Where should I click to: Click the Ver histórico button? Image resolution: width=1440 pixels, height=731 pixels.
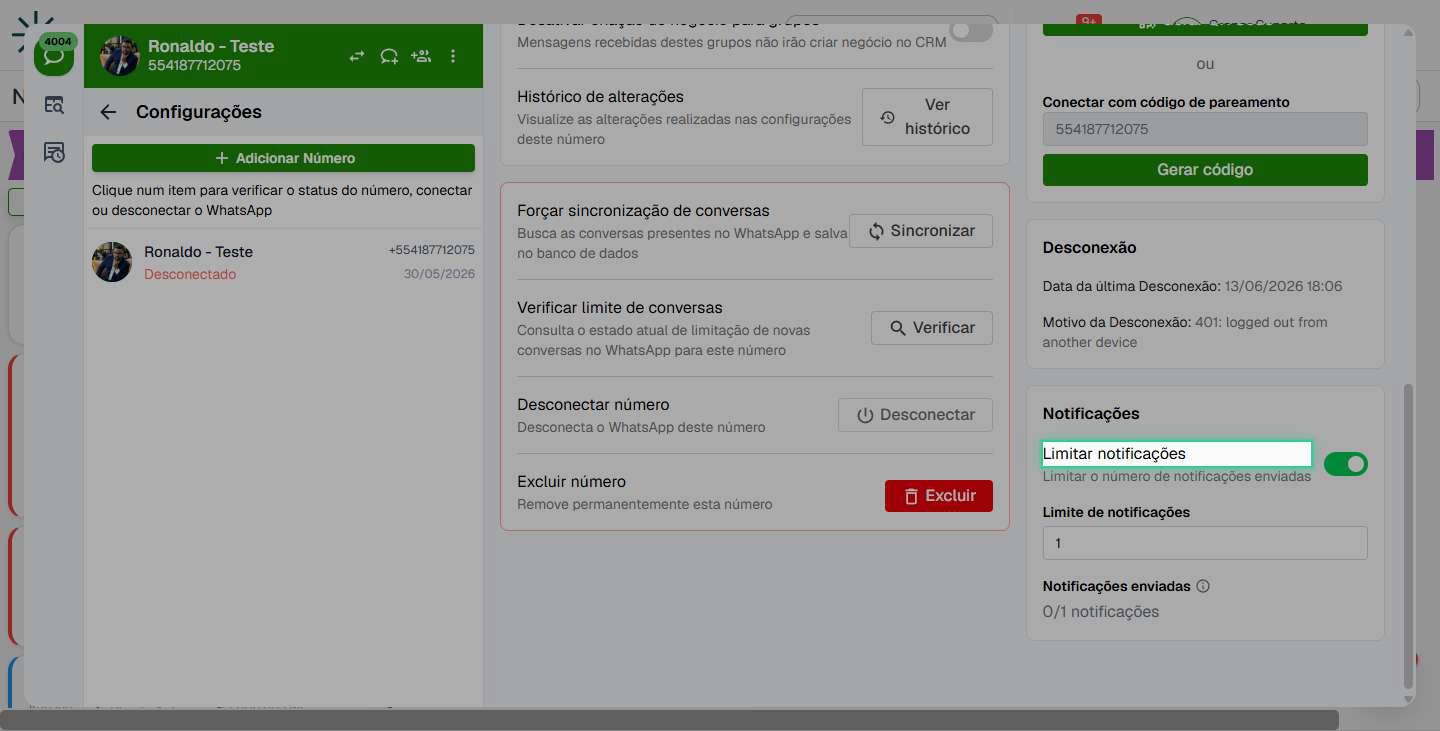(x=927, y=117)
